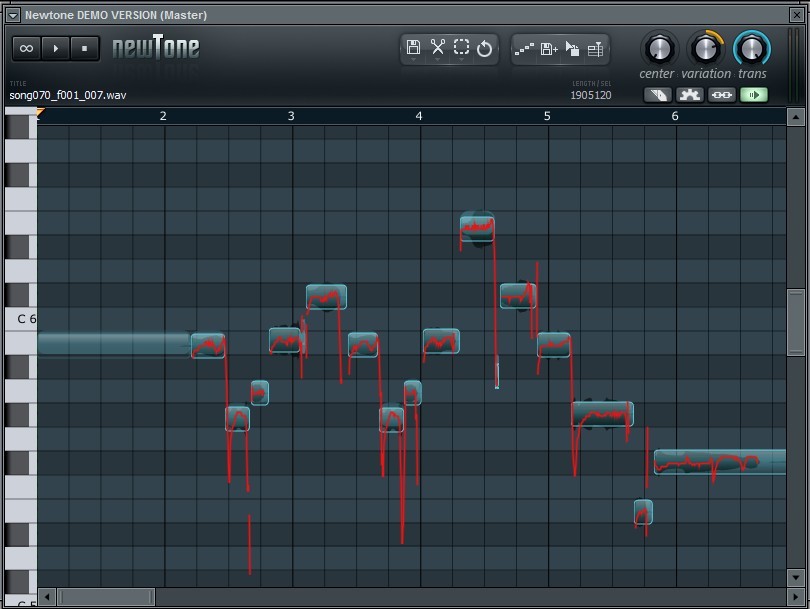Click the drag selection to playlist icon
This screenshot has height=609, width=810.
click(572, 49)
